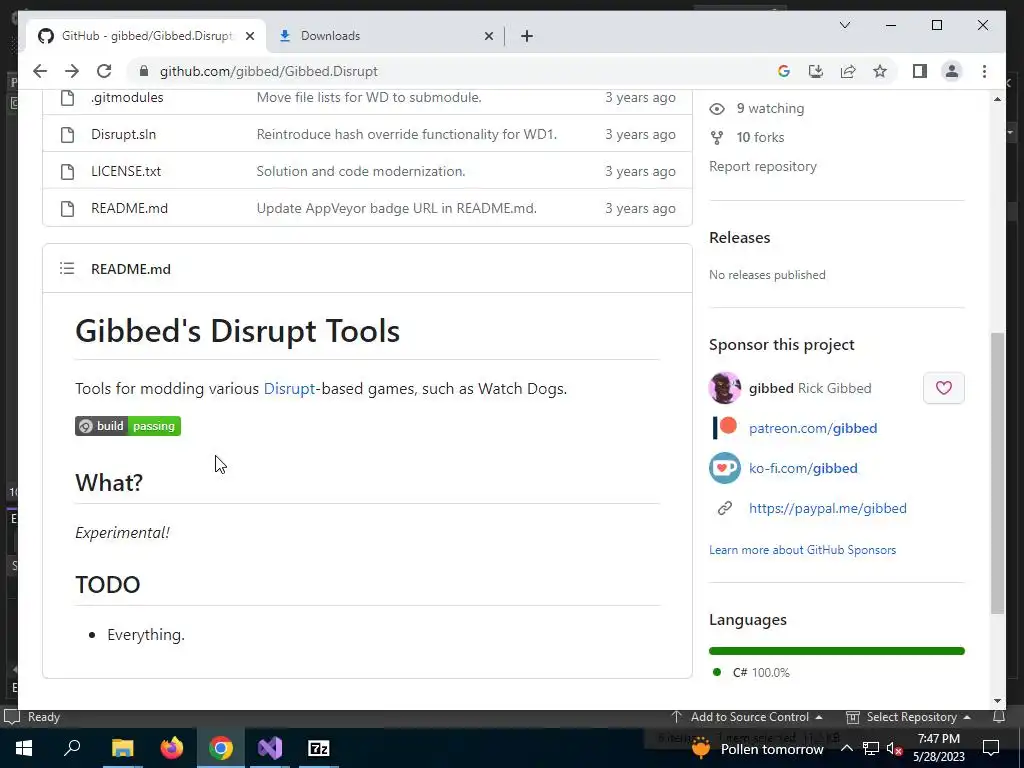Viewport: 1024px width, 768px height.
Task: Open paypal.me/gibbed link
Action: (x=827, y=508)
